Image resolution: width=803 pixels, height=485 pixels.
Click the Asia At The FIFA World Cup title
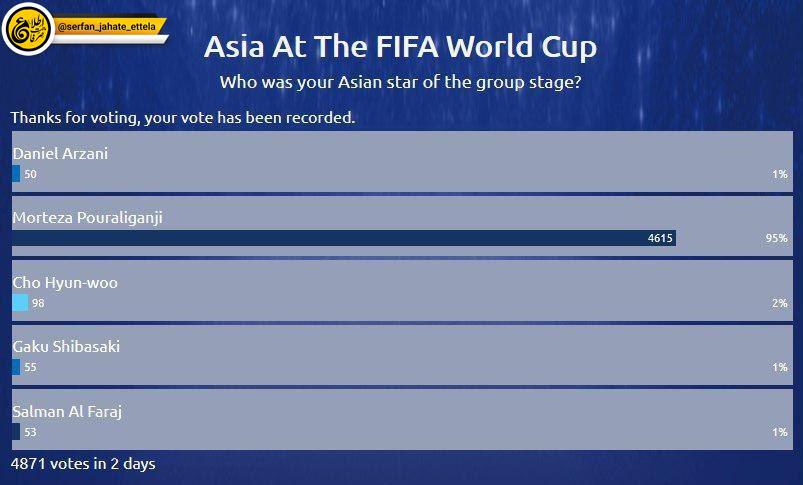click(400, 47)
